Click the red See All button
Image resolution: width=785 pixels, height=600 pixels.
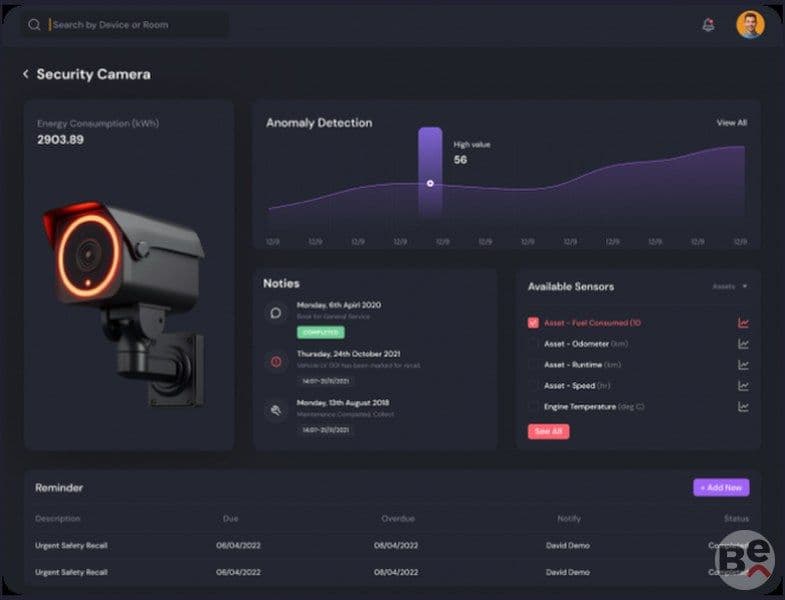pyautogui.click(x=548, y=431)
